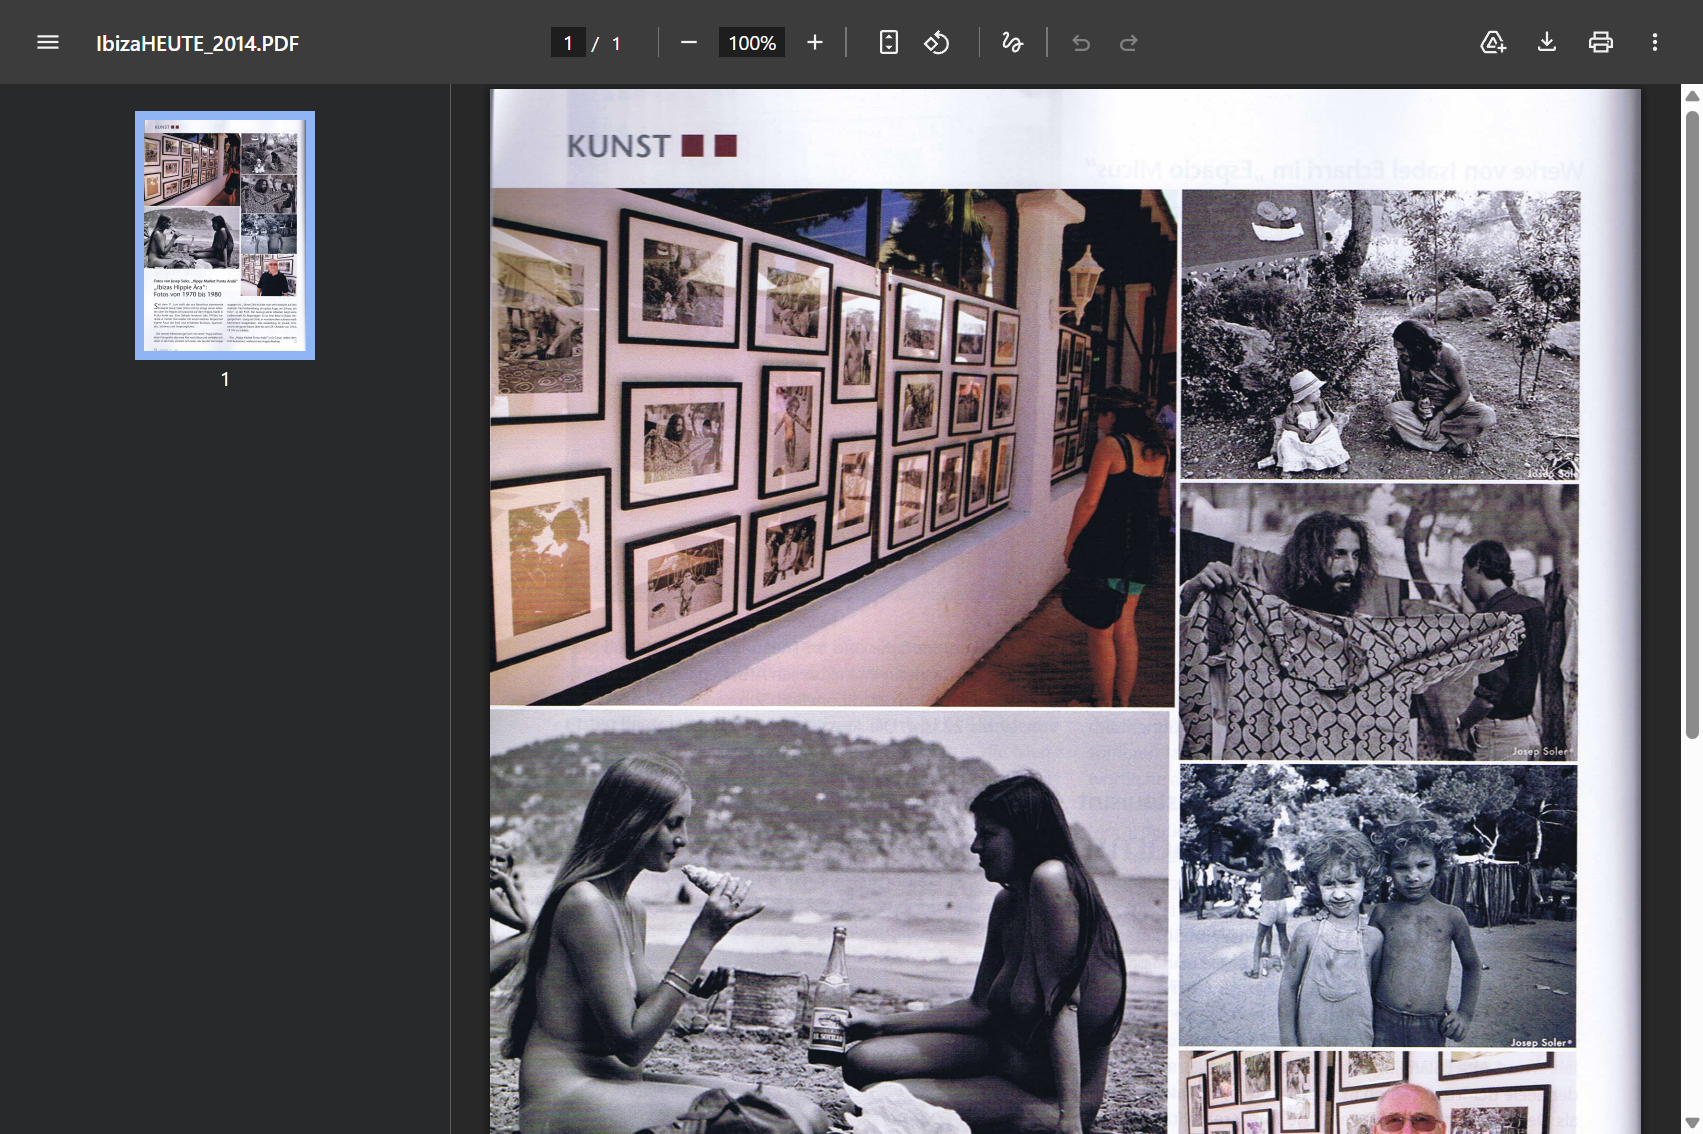Screen dimensions: 1703x1134
Task: Click the zoom in plus button
Action: click(815, 42)
